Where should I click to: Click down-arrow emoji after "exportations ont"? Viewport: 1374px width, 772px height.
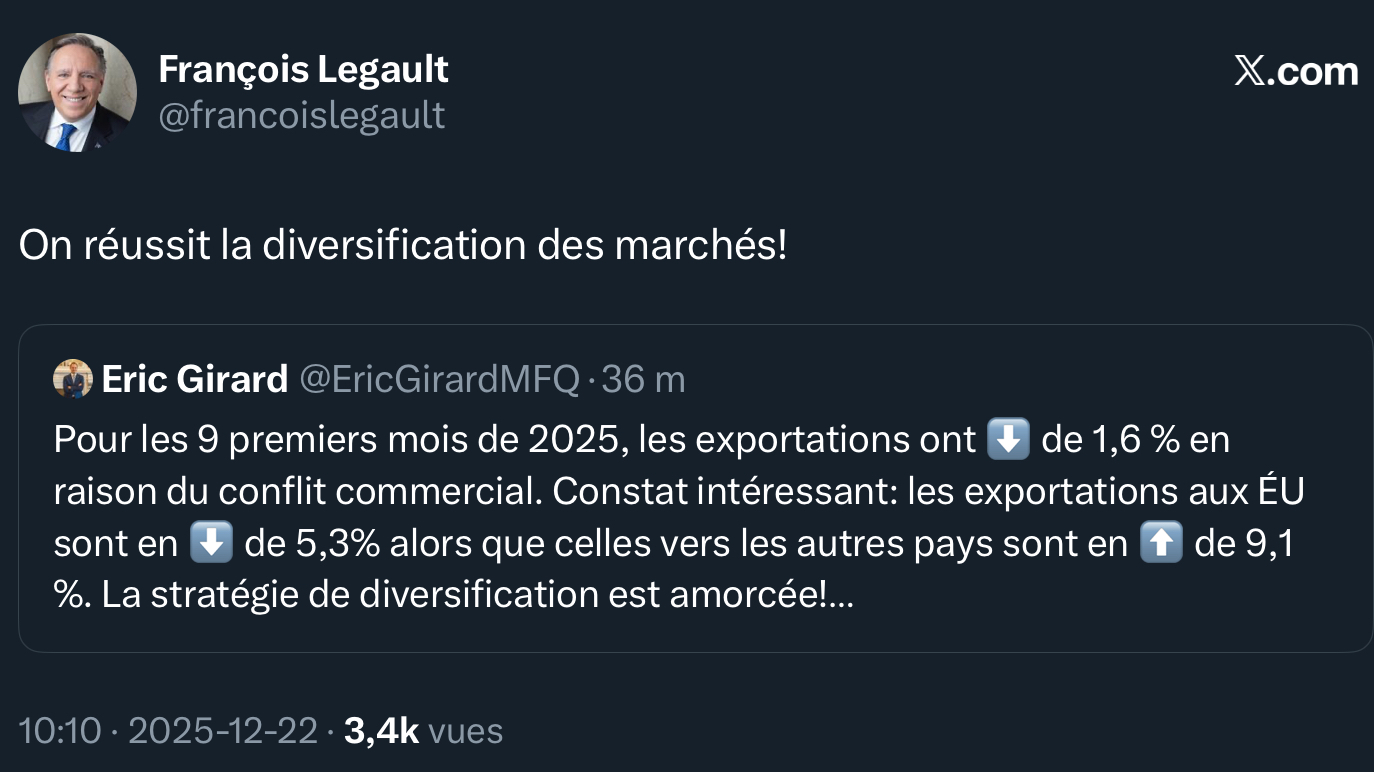coord(1008,440)
